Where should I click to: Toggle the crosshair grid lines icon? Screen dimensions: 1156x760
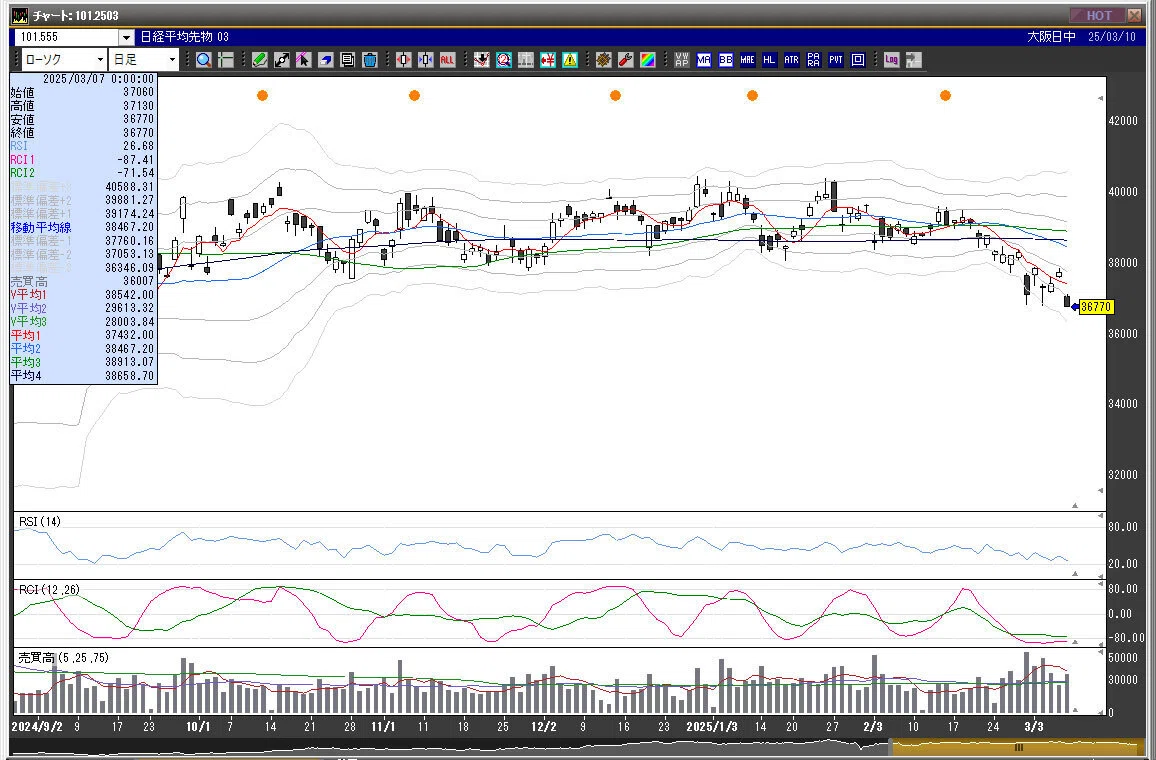pos(226,60)
